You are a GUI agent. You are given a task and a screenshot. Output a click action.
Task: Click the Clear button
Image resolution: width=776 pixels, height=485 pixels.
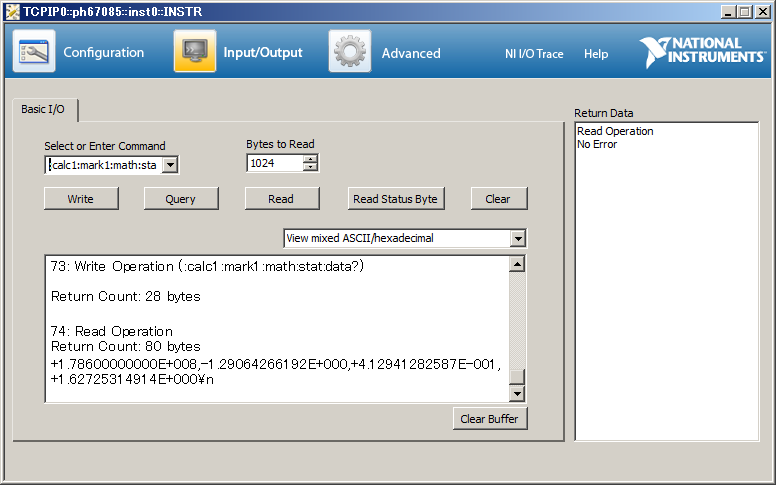499,198
